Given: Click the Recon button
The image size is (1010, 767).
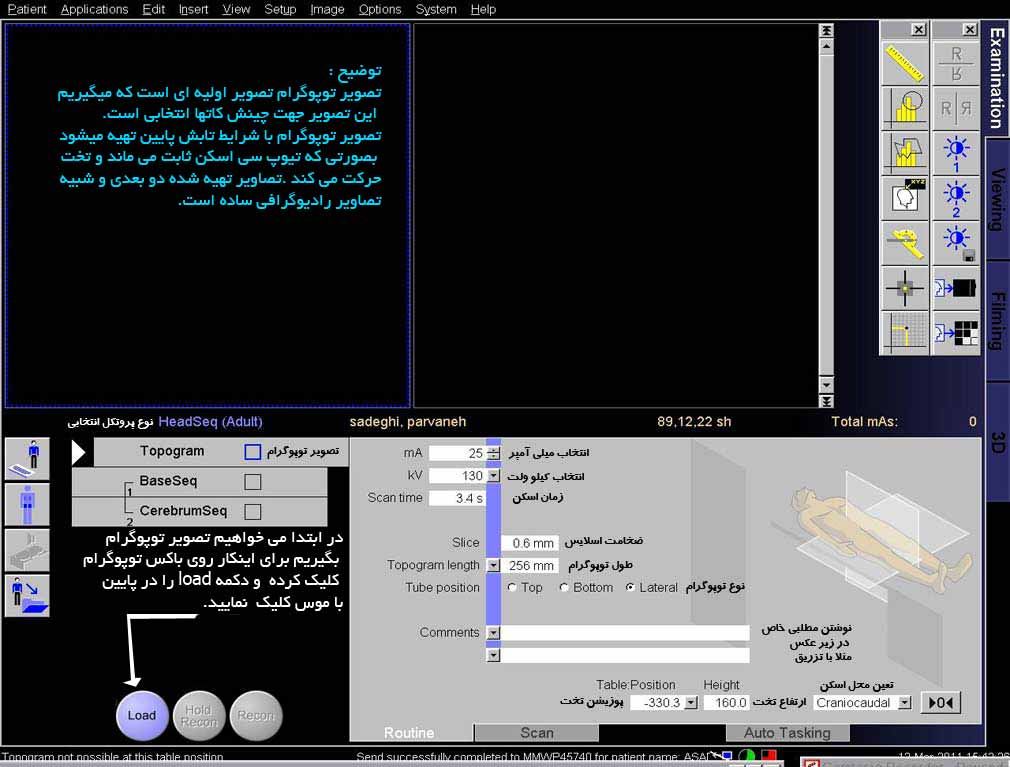Looking at the screenshot, I should 256,715.
